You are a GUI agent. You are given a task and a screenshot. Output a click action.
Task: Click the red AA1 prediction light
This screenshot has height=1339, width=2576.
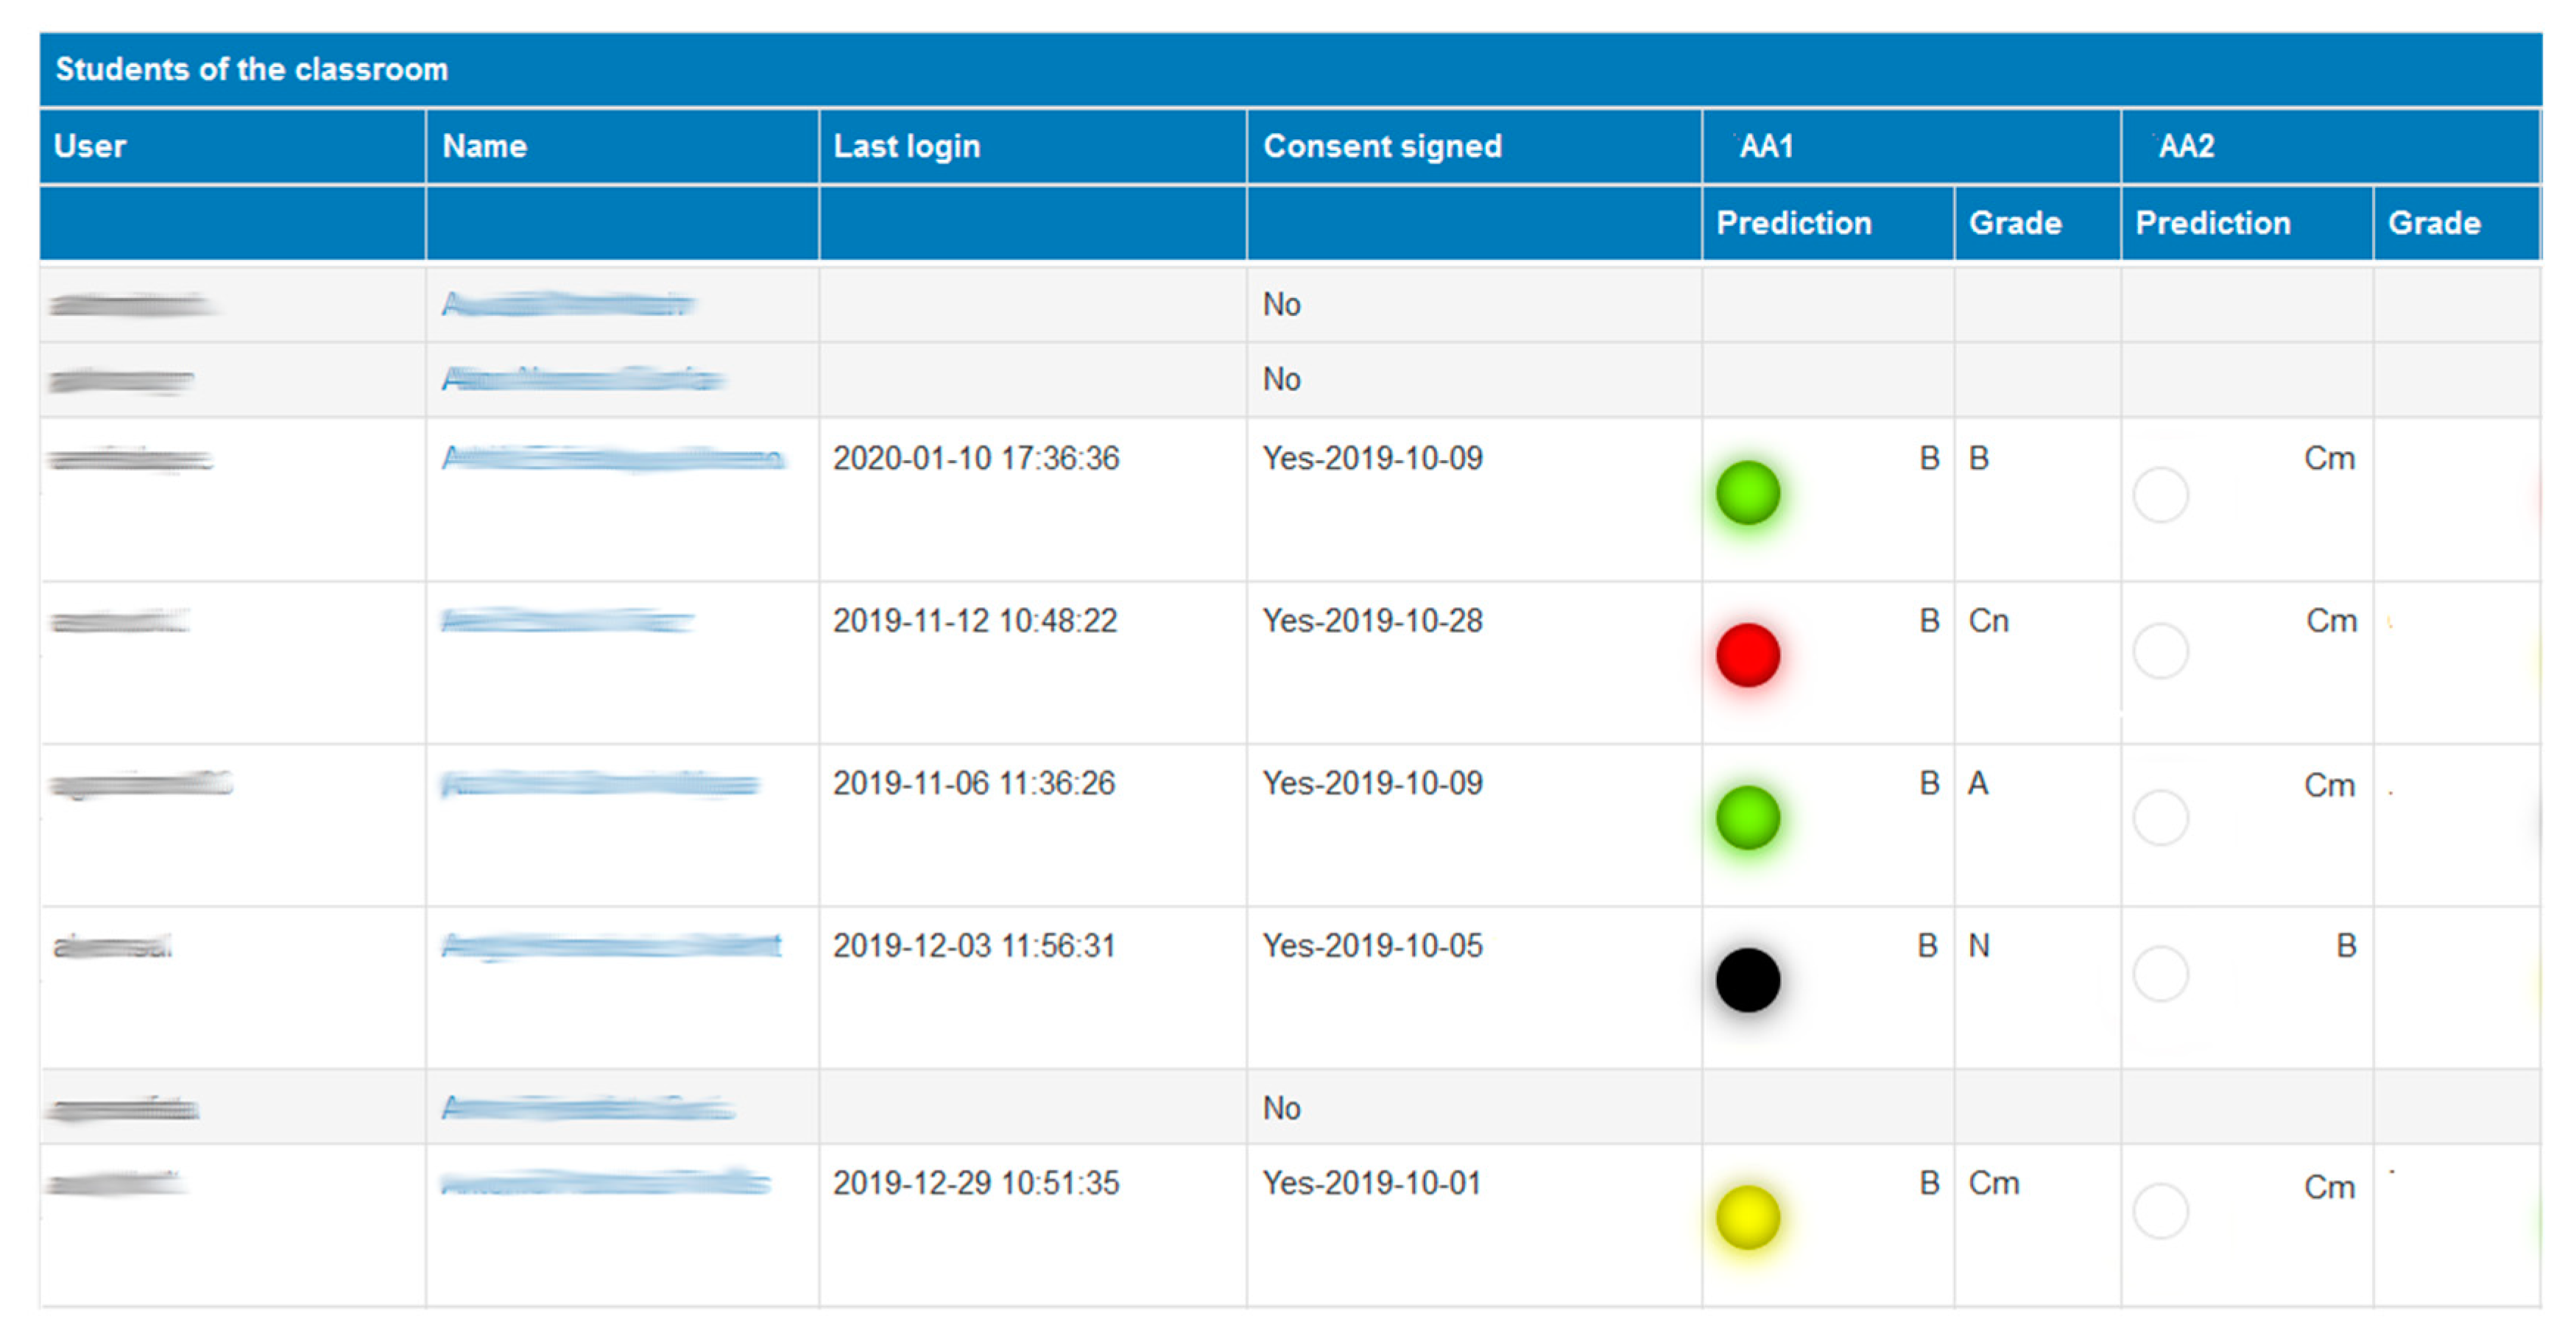pyautogui.click(x=1747, y=655)
